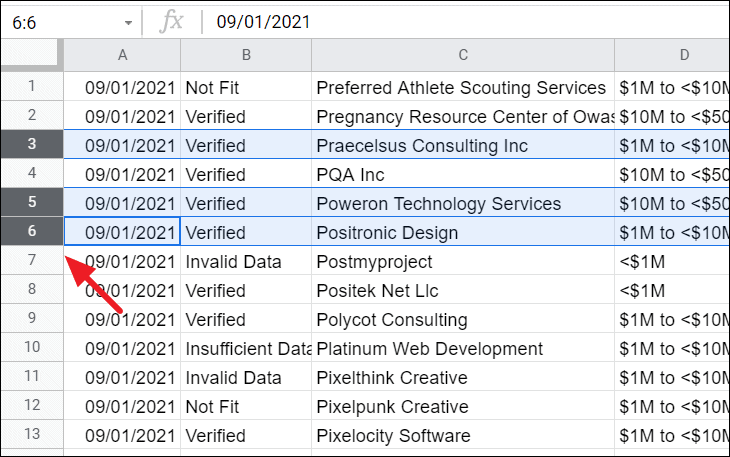730x457 pixels.
Task: Click cell containing Preferred Athlete Scouting Services
Action: (461, 88)
